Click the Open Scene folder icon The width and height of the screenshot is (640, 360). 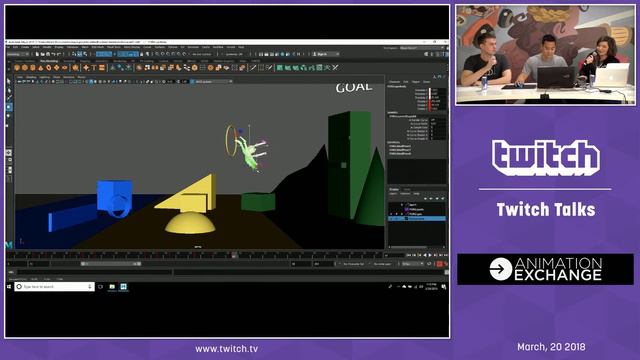point(42,54)
